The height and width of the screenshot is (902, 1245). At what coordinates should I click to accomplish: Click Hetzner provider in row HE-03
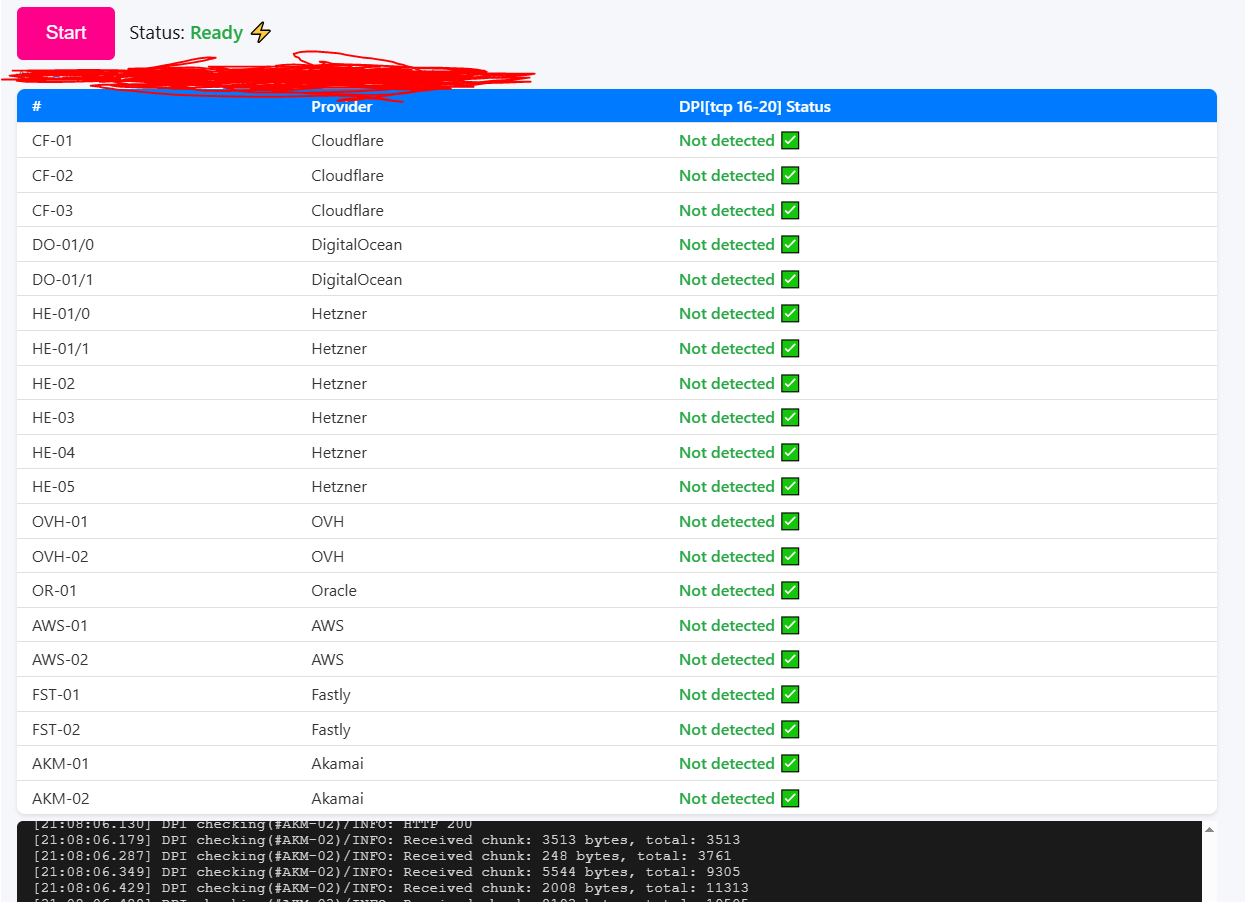(x=339, y=418)
